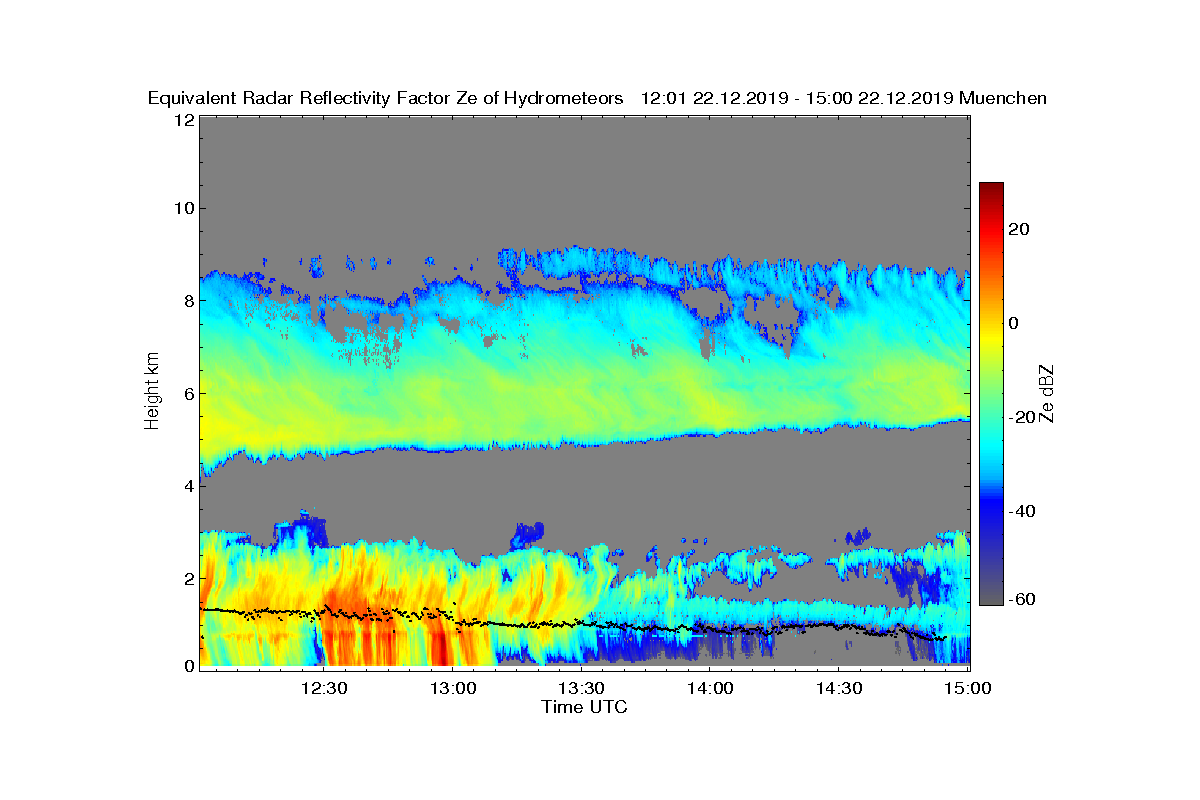Image resolution: width=1200 pixels, height=800 pixels.
Task: Click the colorbar '20' value label
Action: pos(1019,229)
